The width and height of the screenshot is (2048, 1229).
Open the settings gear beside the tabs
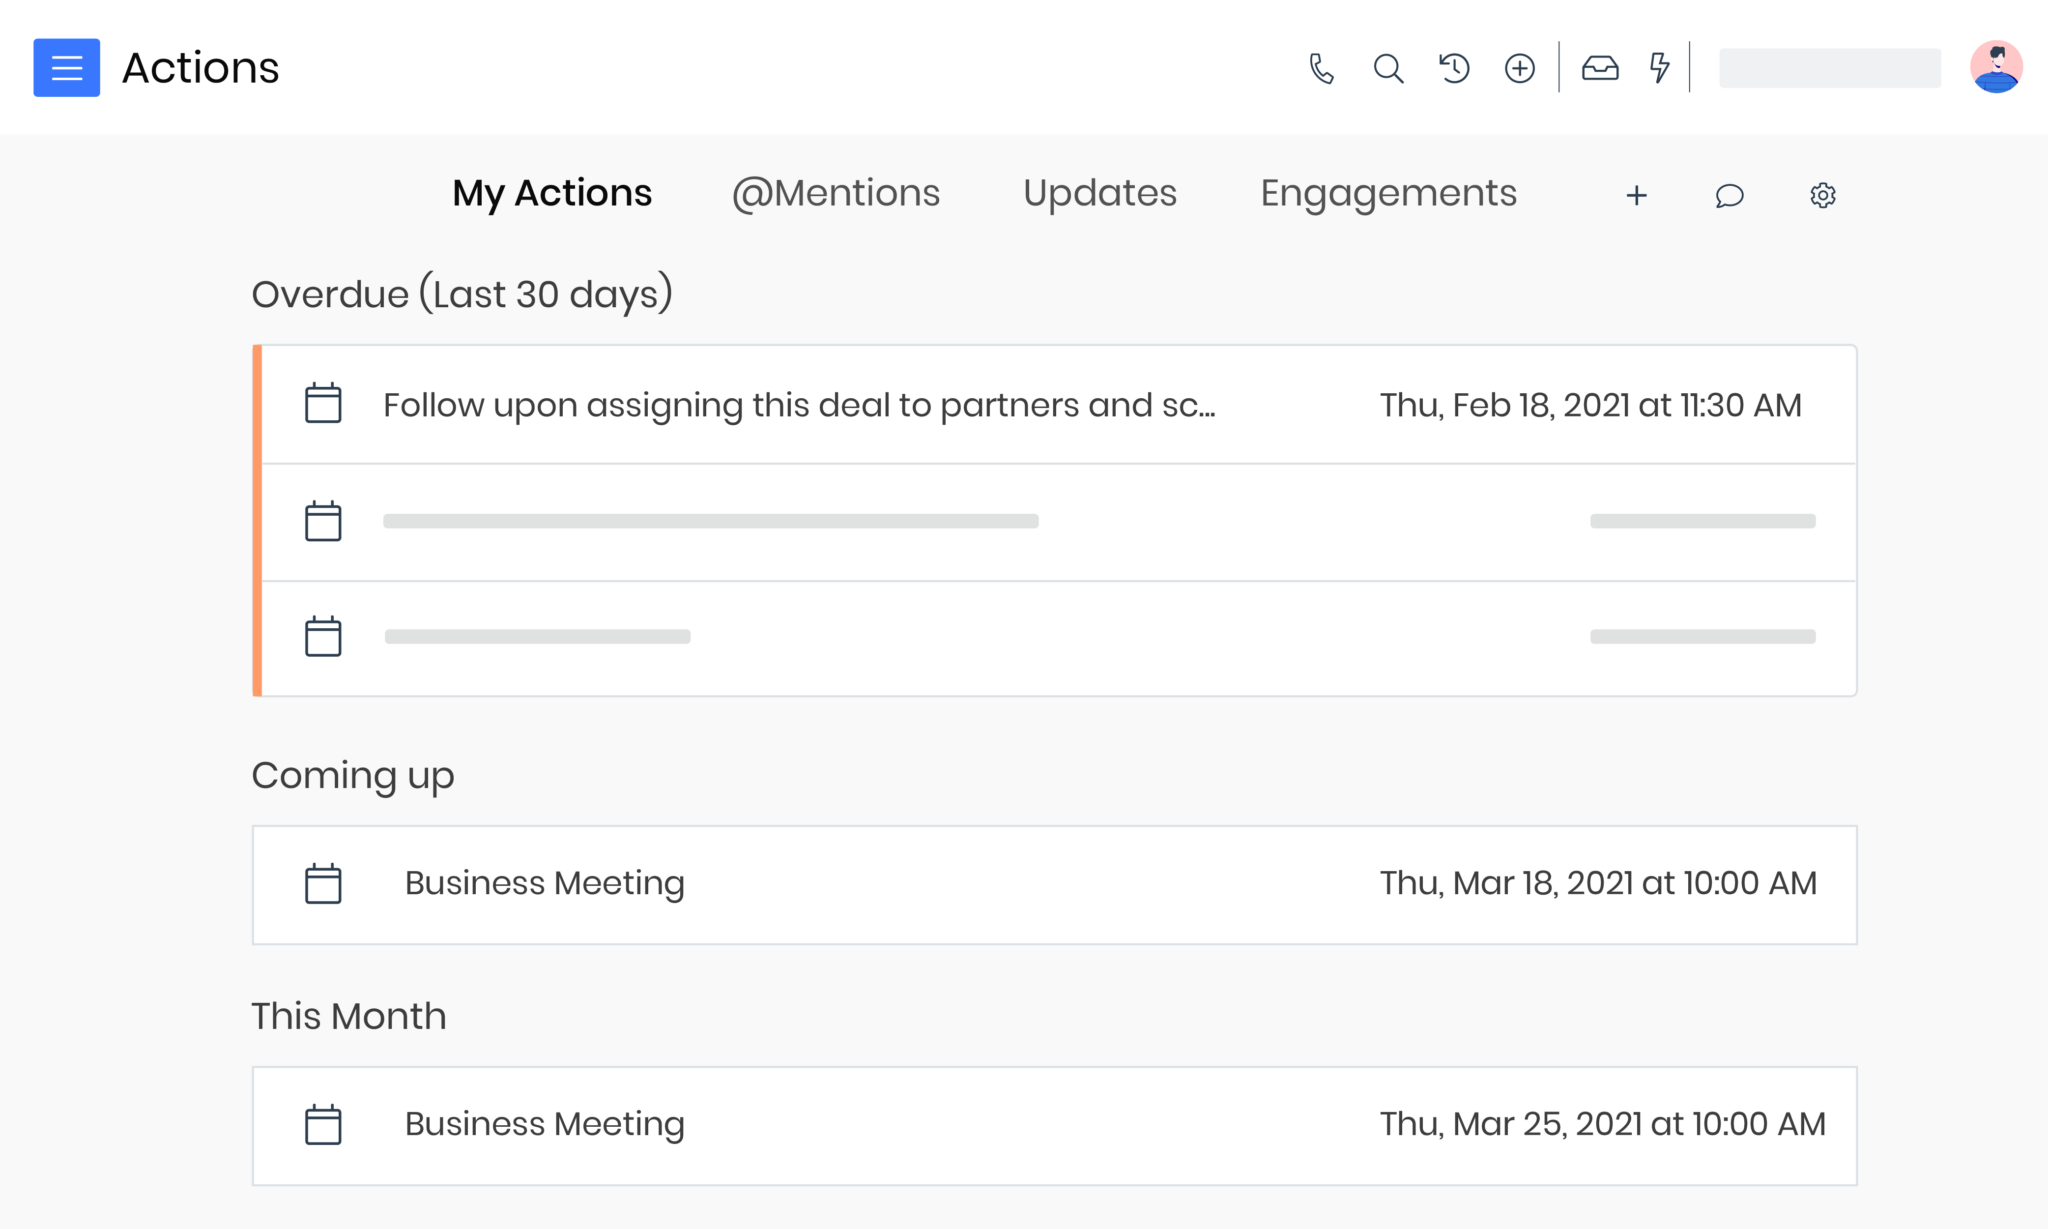[1822, 195]
